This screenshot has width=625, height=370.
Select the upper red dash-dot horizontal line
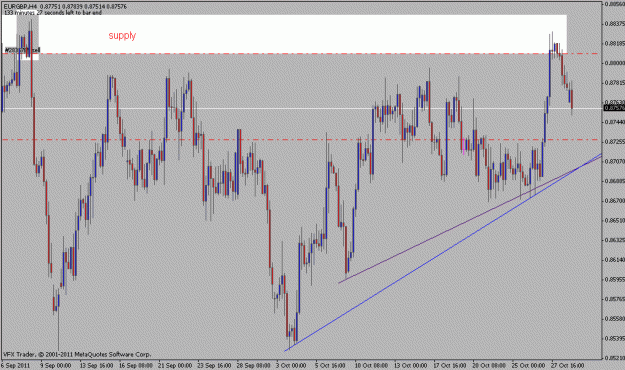click(301, 53)
